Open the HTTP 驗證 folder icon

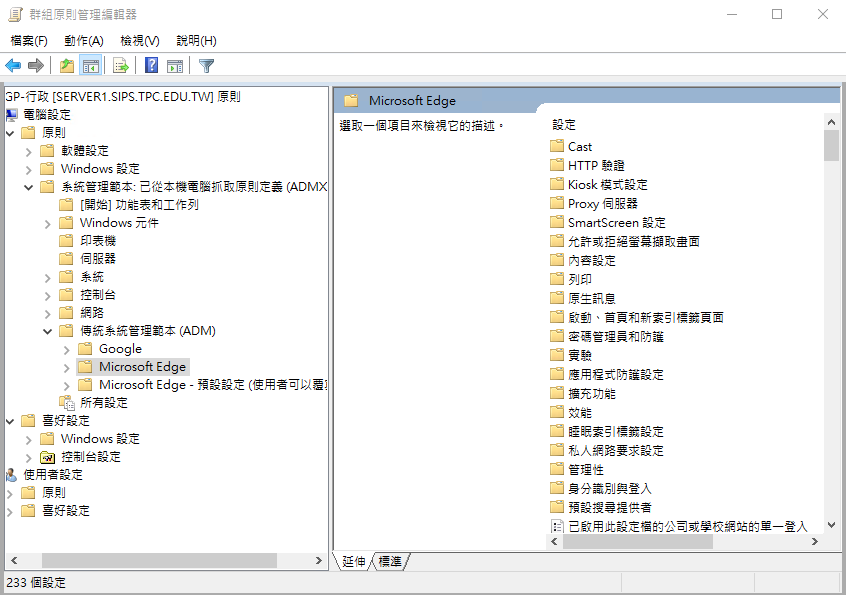coord(557,165)
